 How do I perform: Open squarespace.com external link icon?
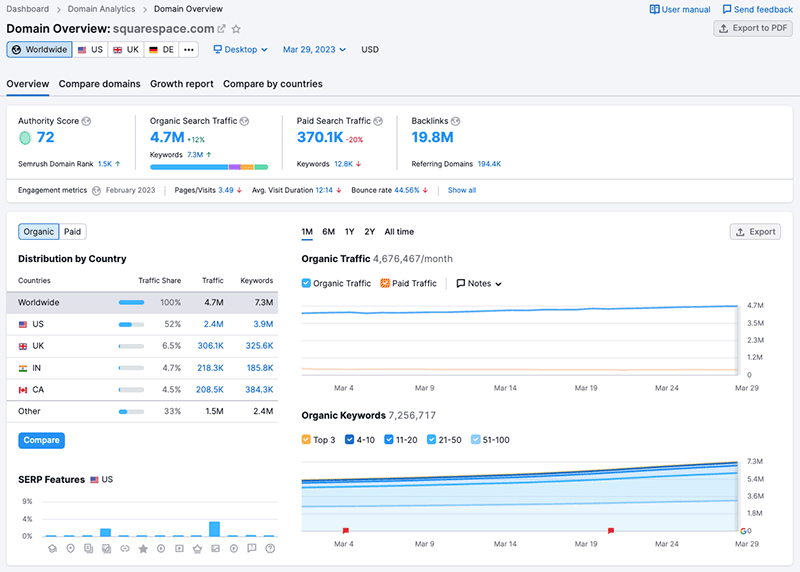click(221, 29)
